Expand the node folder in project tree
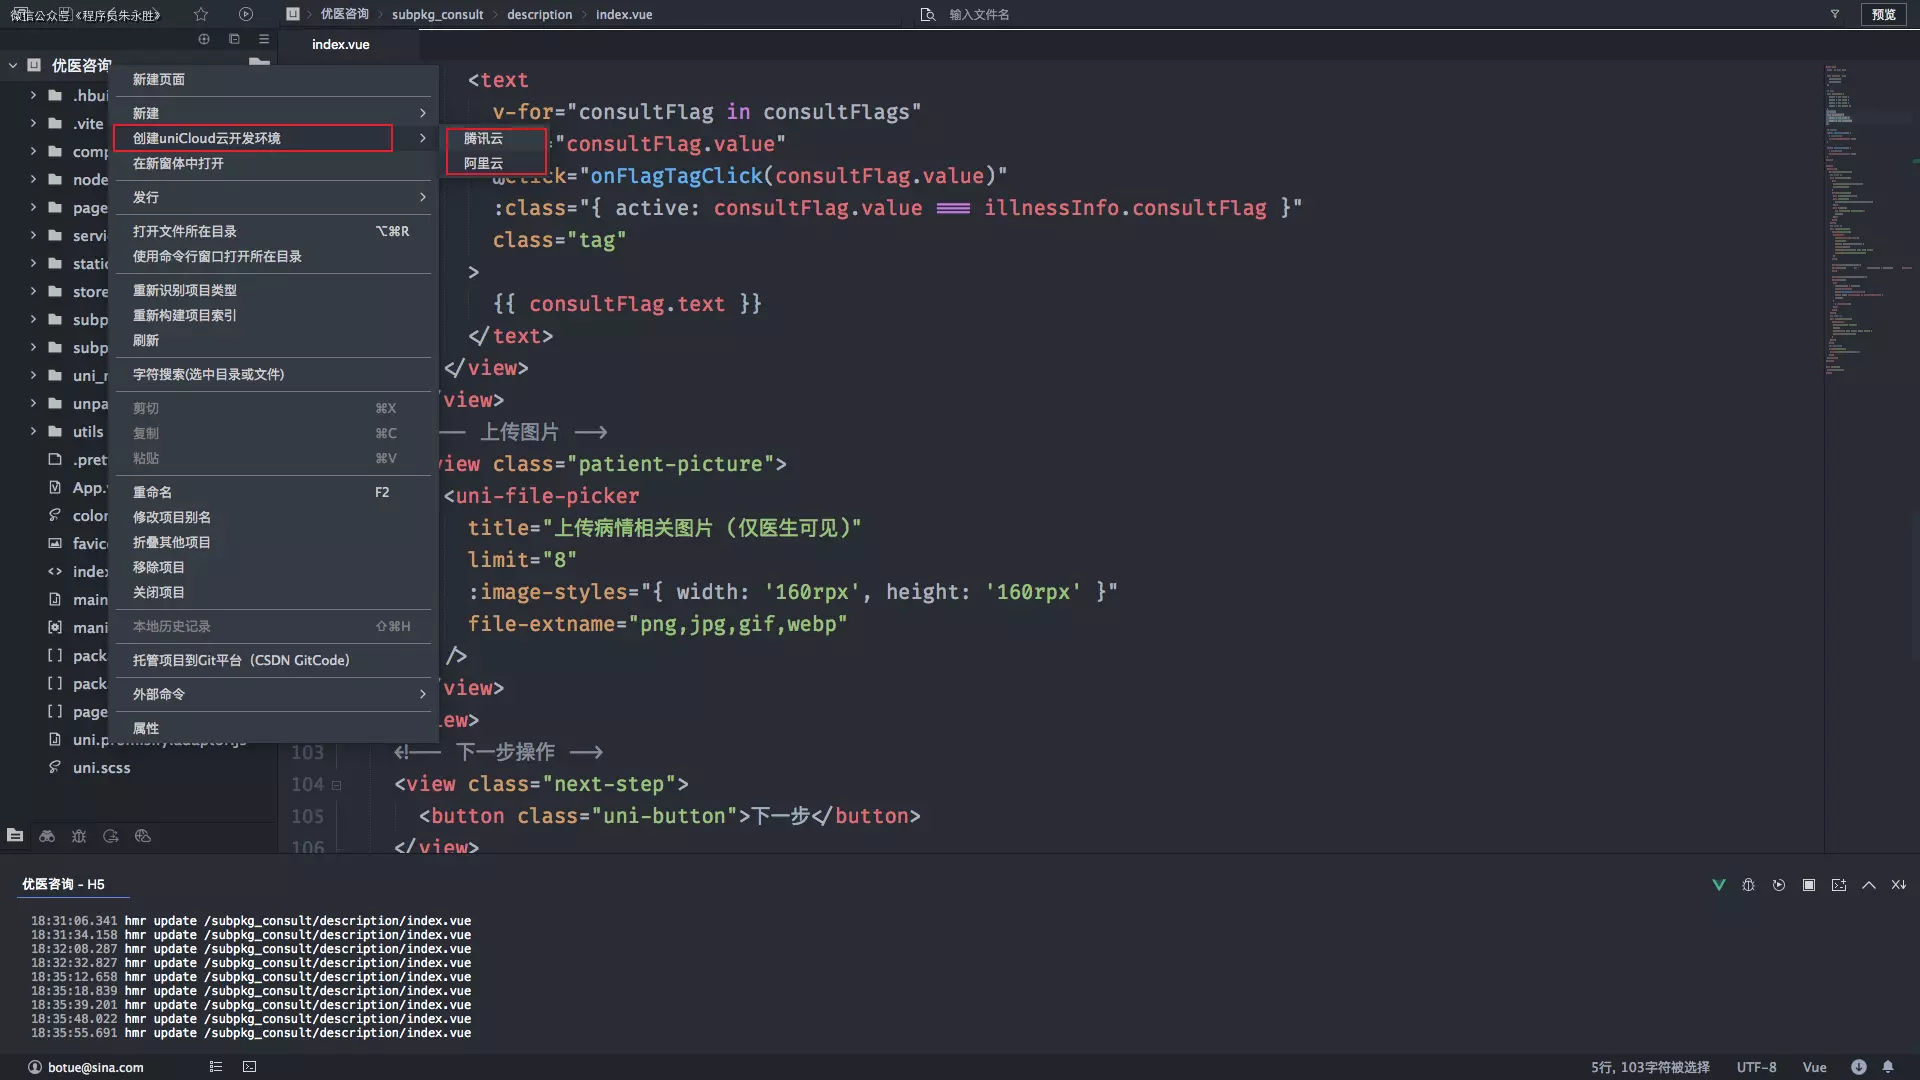 point(33,179)
